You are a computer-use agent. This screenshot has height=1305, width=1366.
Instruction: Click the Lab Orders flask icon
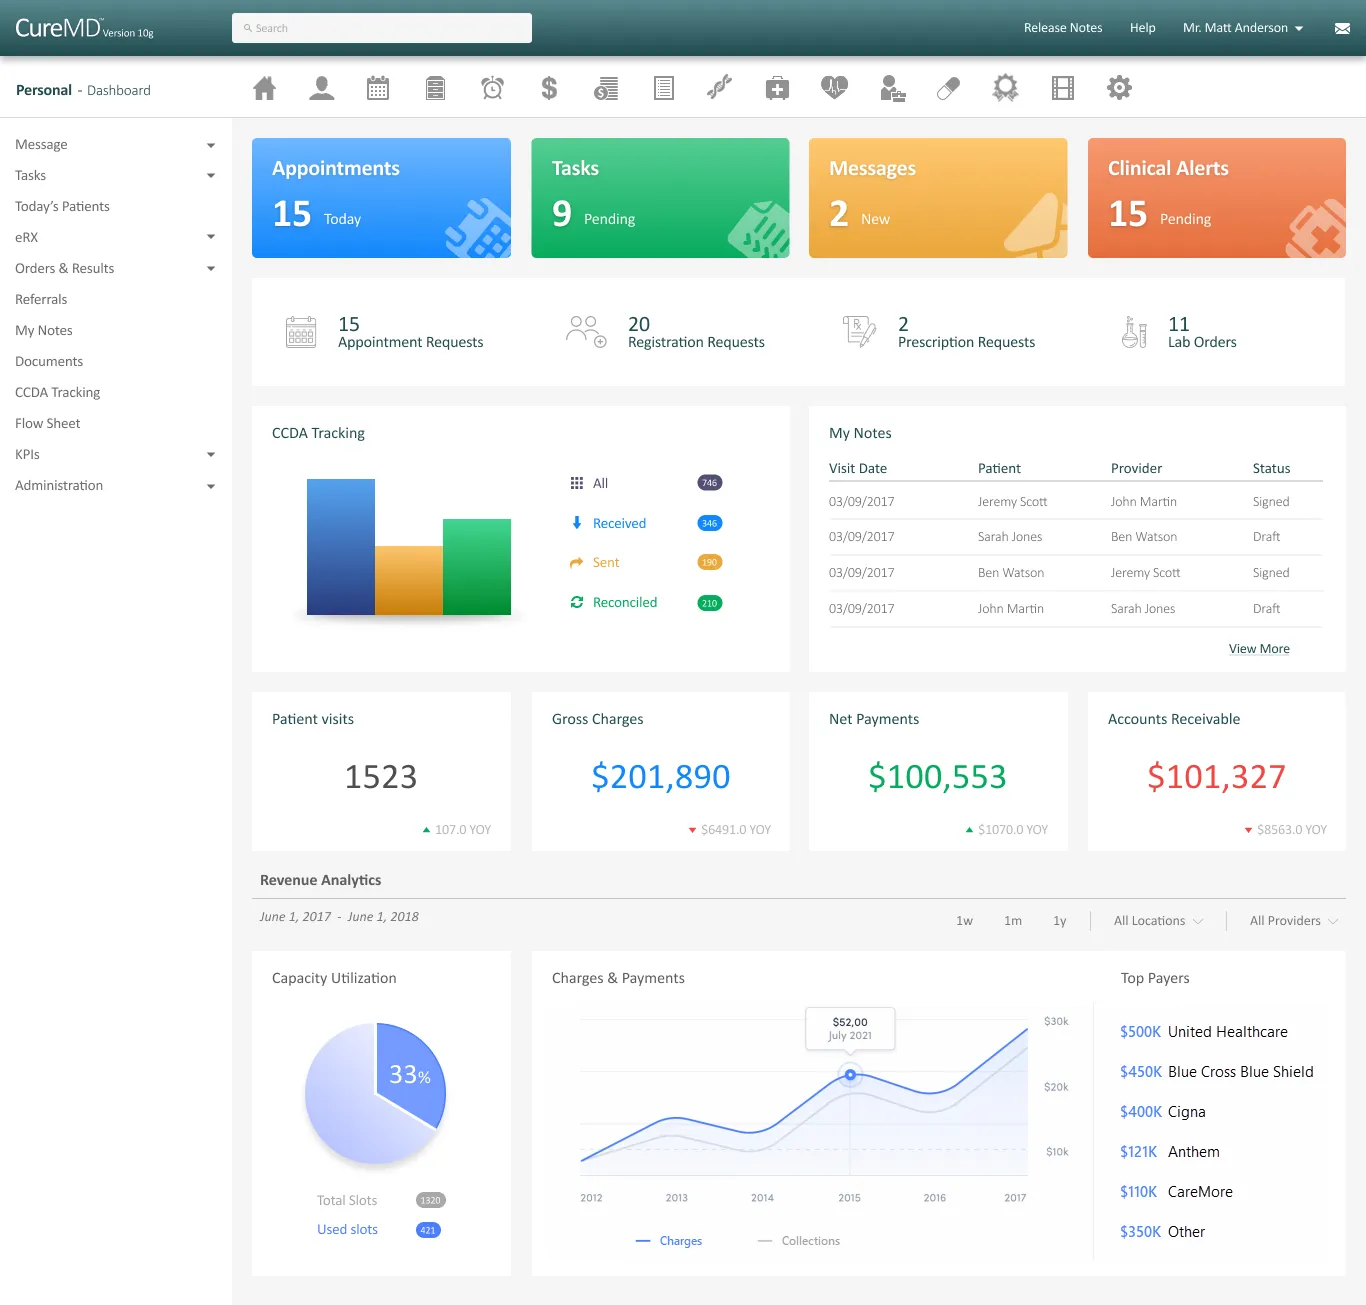(x=1134, y=332)
